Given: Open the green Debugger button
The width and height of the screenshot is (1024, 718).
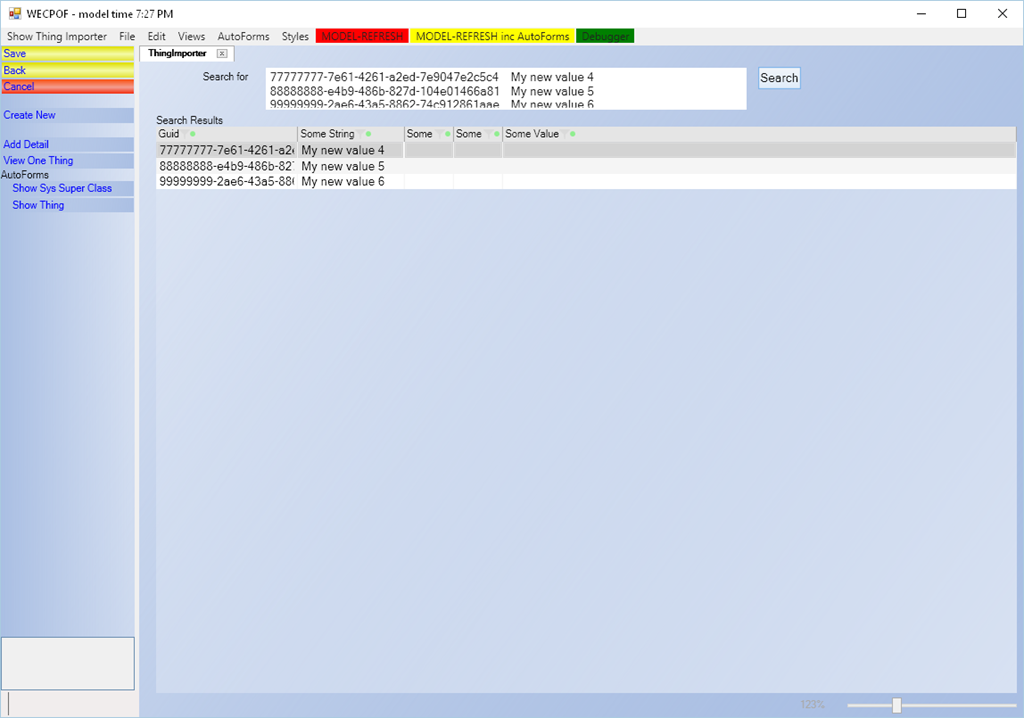Looking at the screenshot, I should [x=605, y=36].
